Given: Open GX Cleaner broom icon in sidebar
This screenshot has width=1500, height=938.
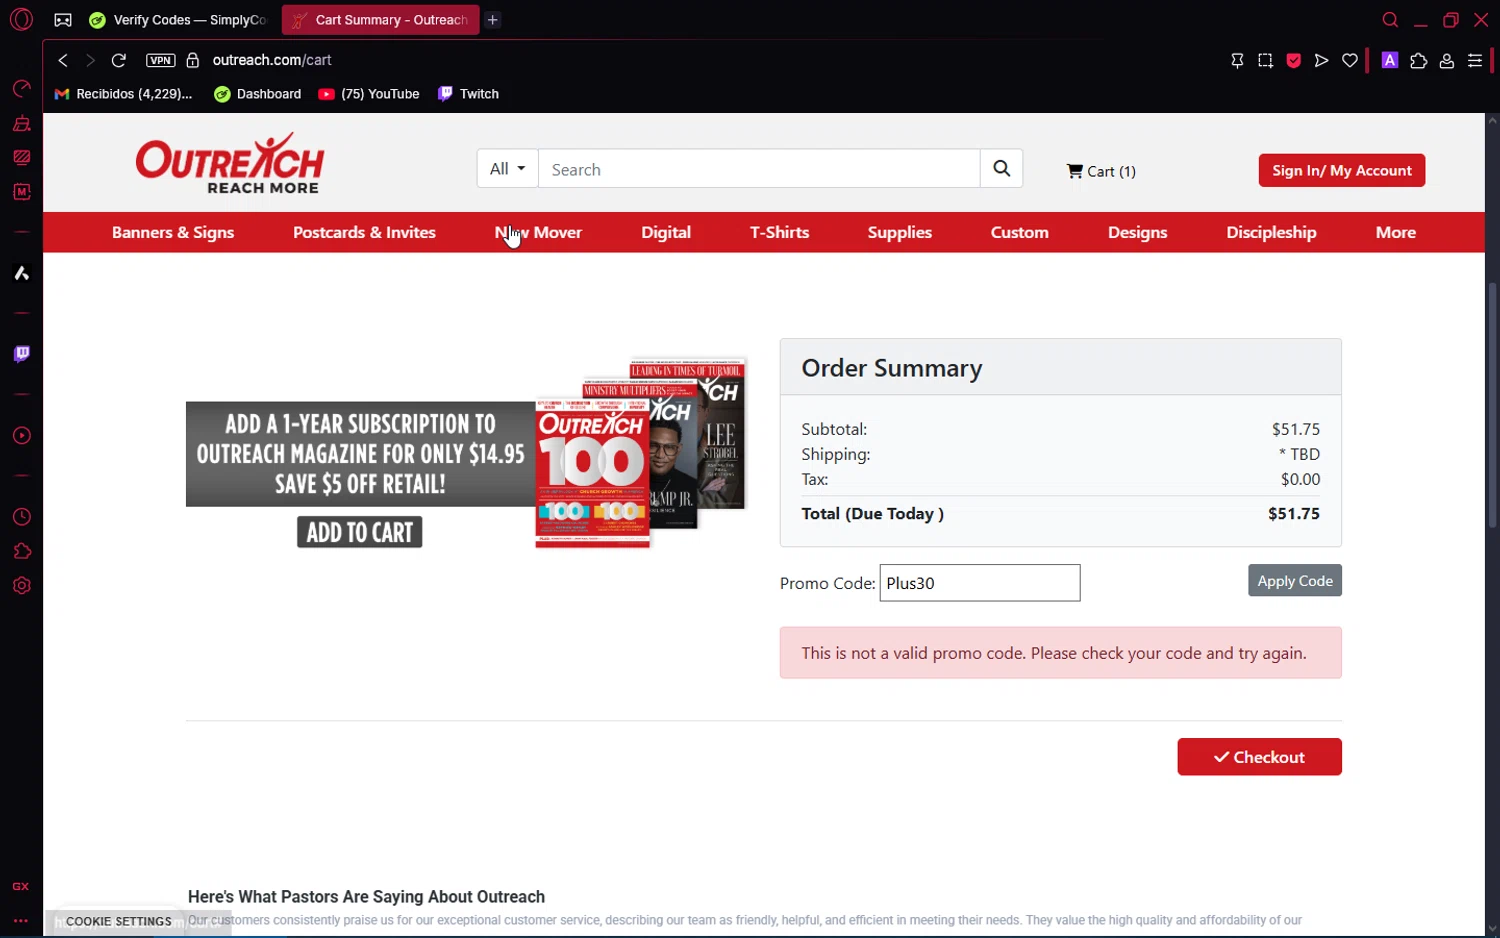Looking at the screenshot, I should [x=21, y=124].
